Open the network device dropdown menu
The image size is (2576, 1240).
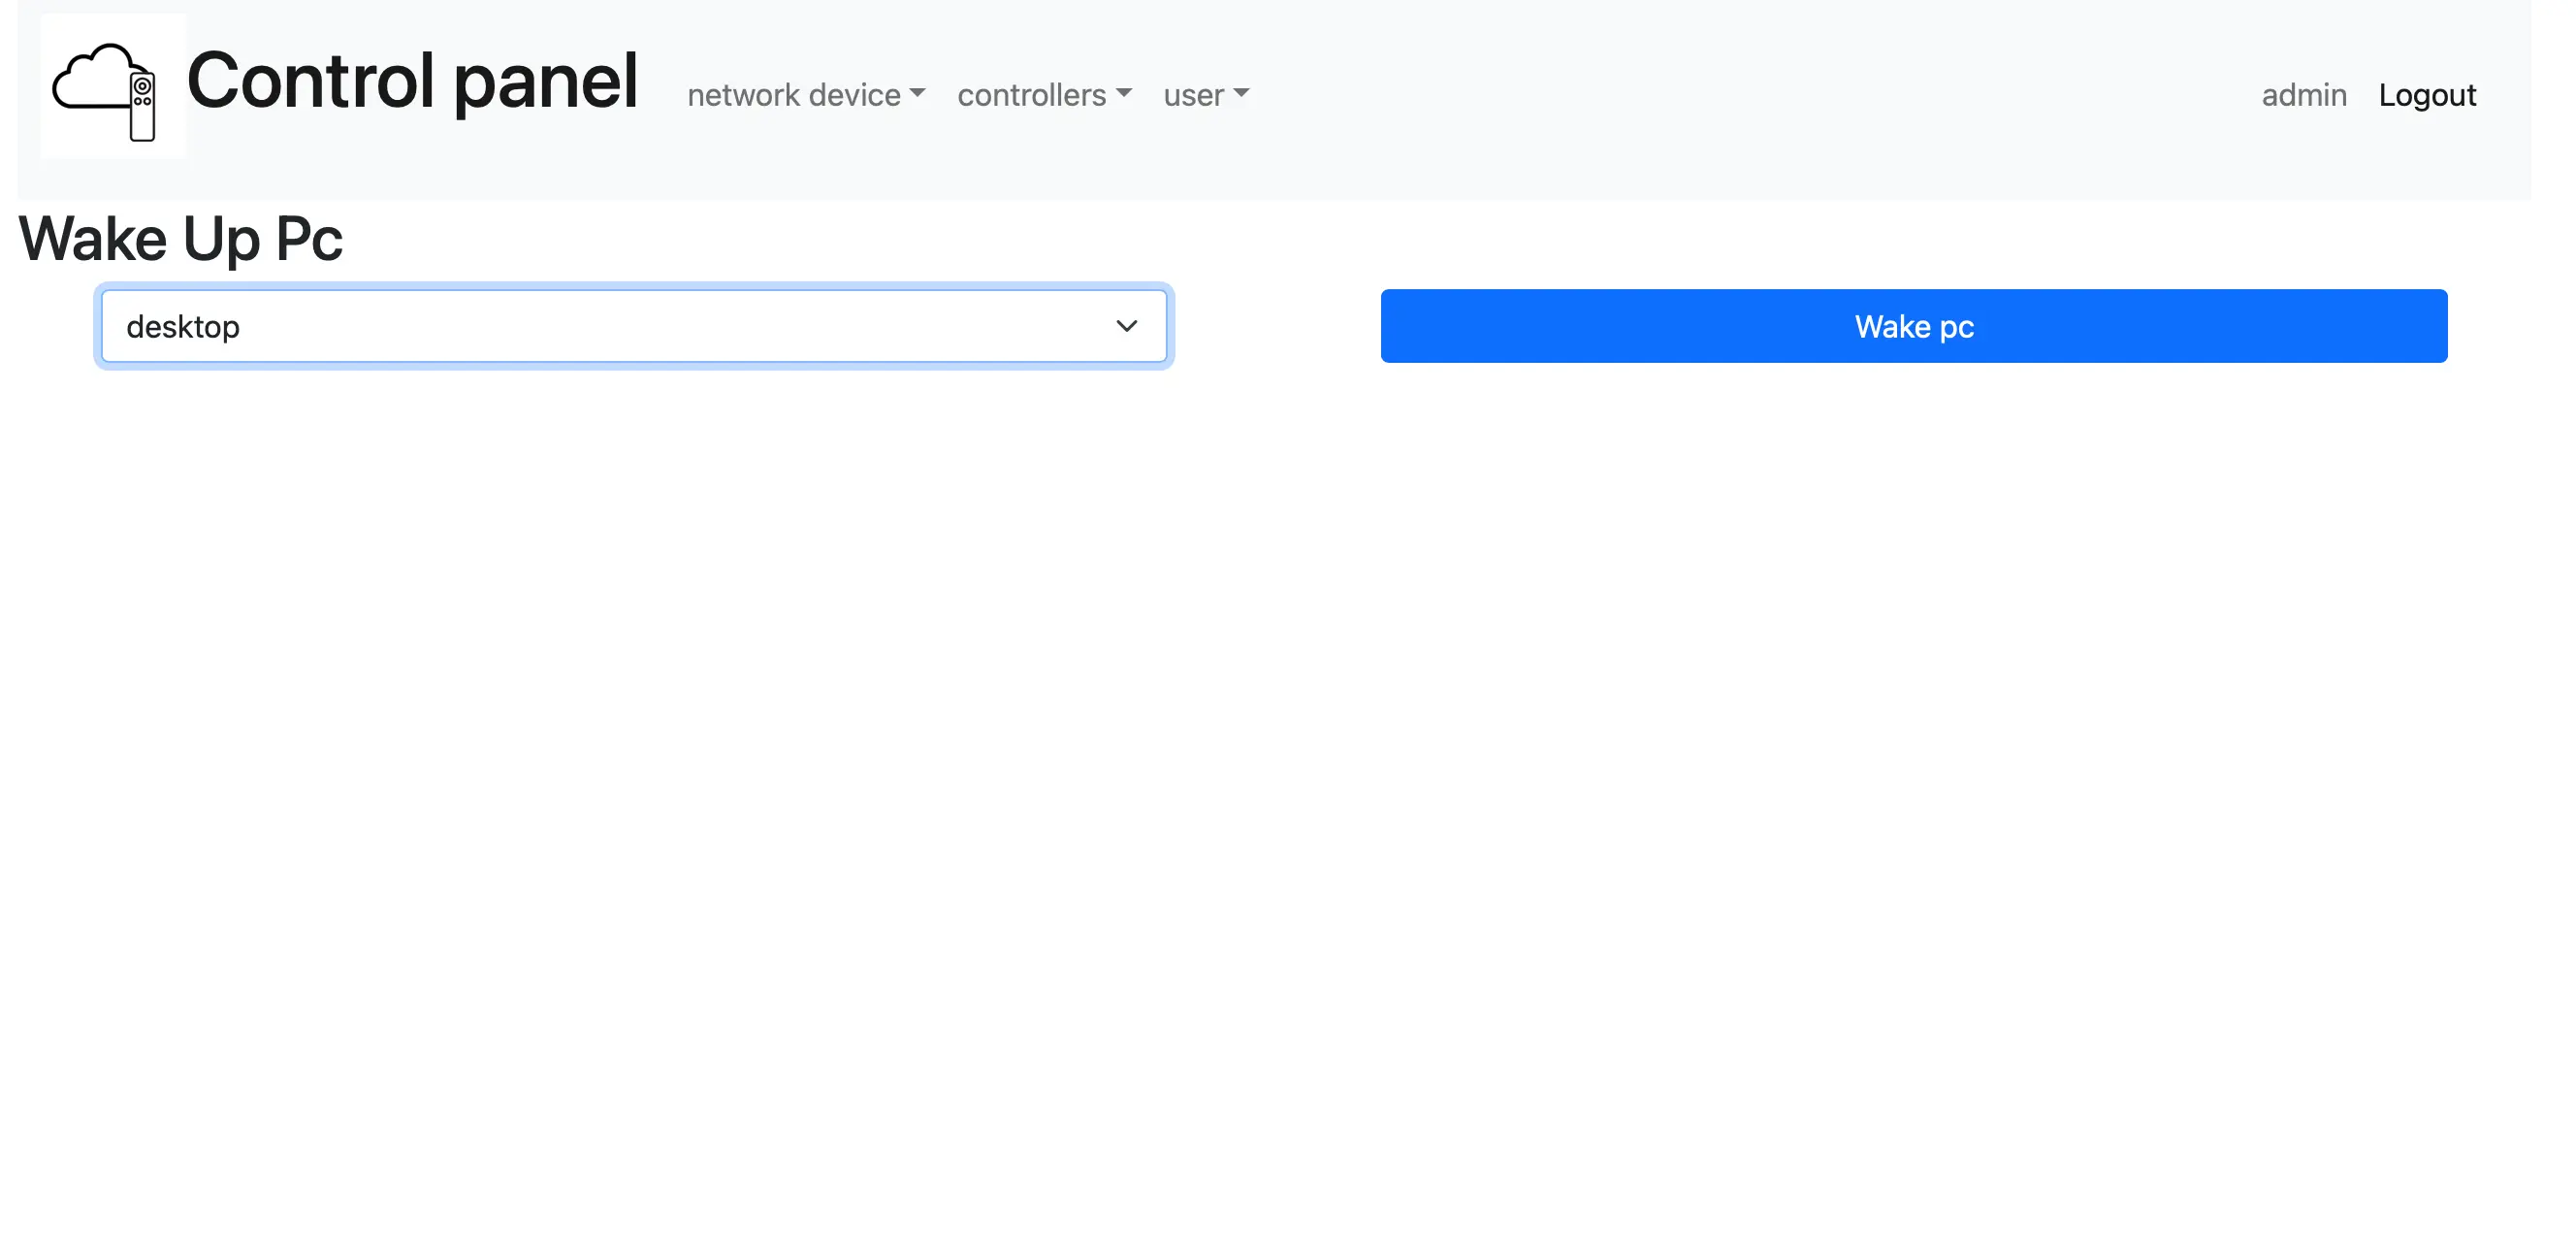[x=795, y=95]
